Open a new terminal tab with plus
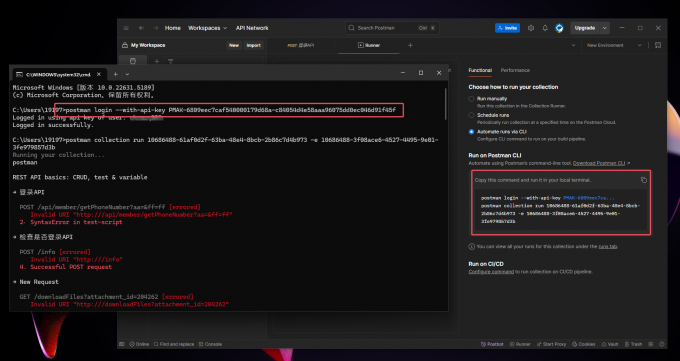680x361 pixels. pyautogui.click(x=115, y=74)
